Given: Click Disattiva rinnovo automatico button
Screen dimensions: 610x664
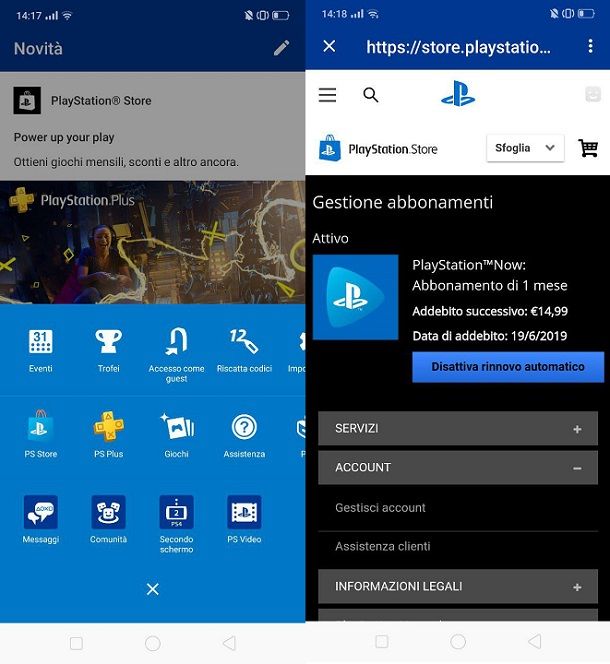Looking at the screenshot, I should point(508,367).
